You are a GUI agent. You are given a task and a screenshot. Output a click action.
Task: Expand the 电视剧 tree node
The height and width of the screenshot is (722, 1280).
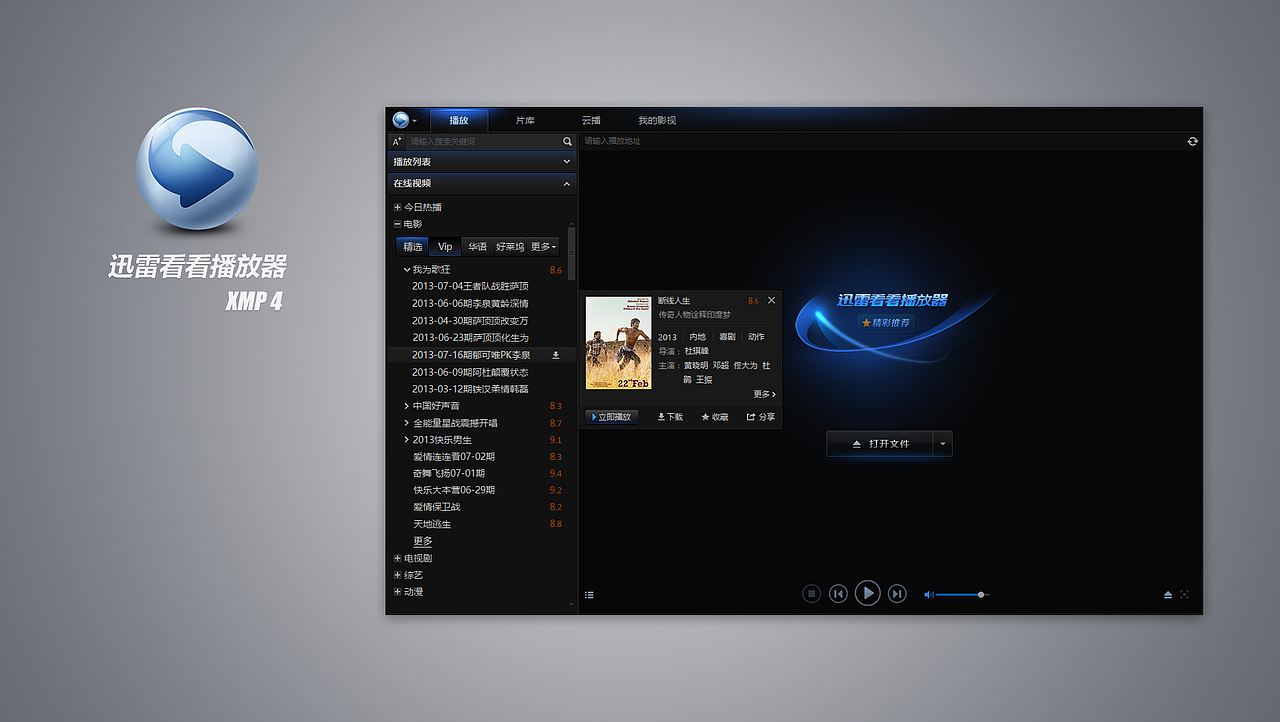coord(397,558)
